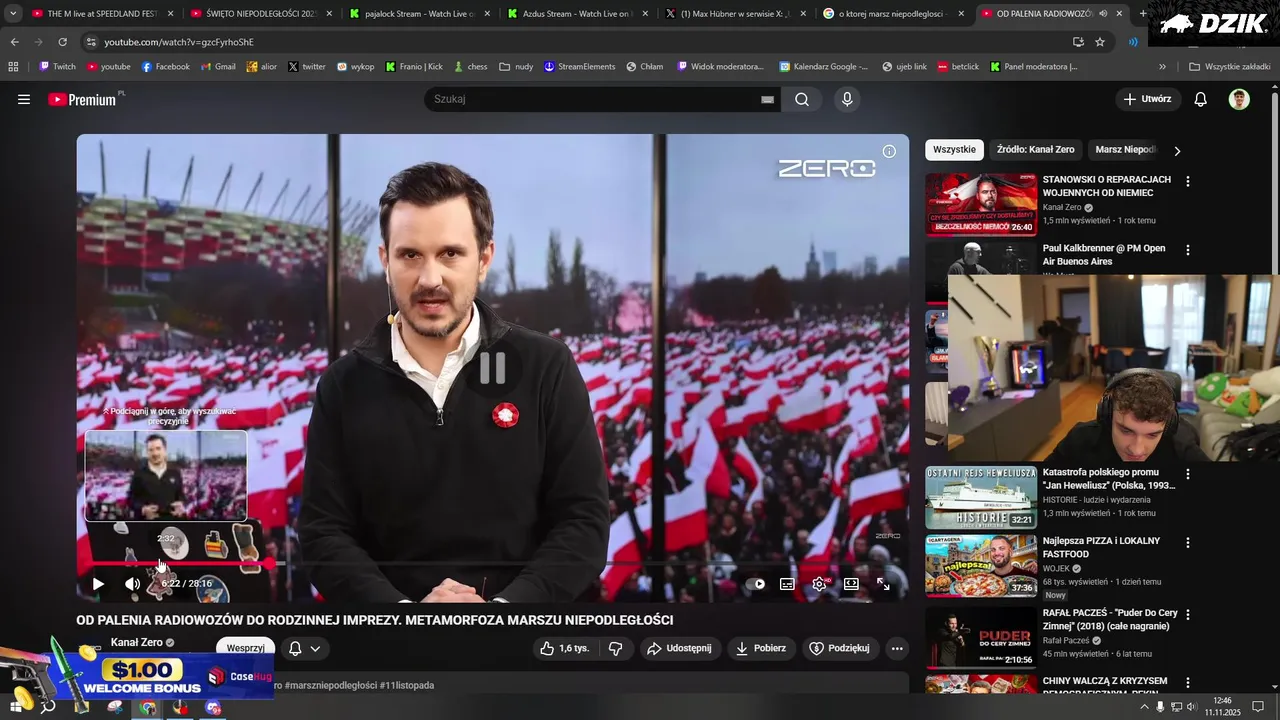Open the Twitch bookmark
This screenshot has width=1280, height=720.
(56, 67)
